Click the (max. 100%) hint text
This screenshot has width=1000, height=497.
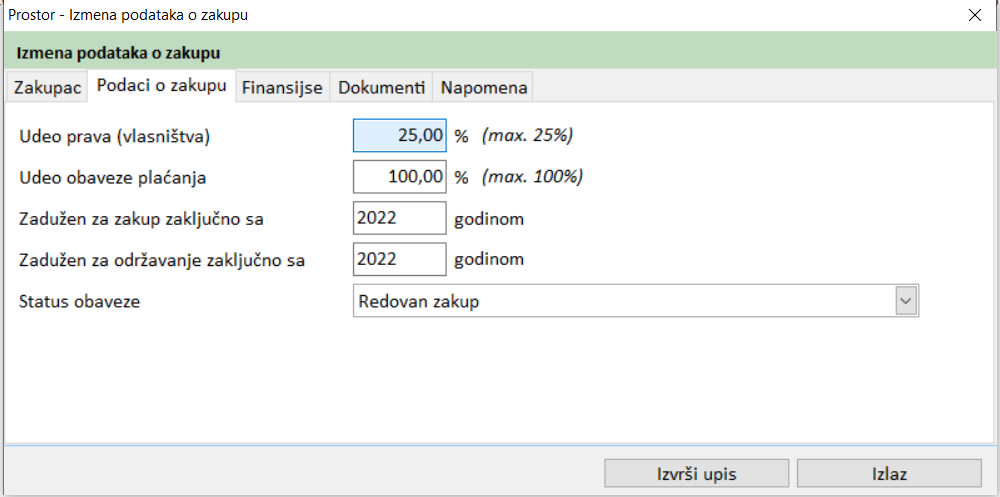[532, 177]
